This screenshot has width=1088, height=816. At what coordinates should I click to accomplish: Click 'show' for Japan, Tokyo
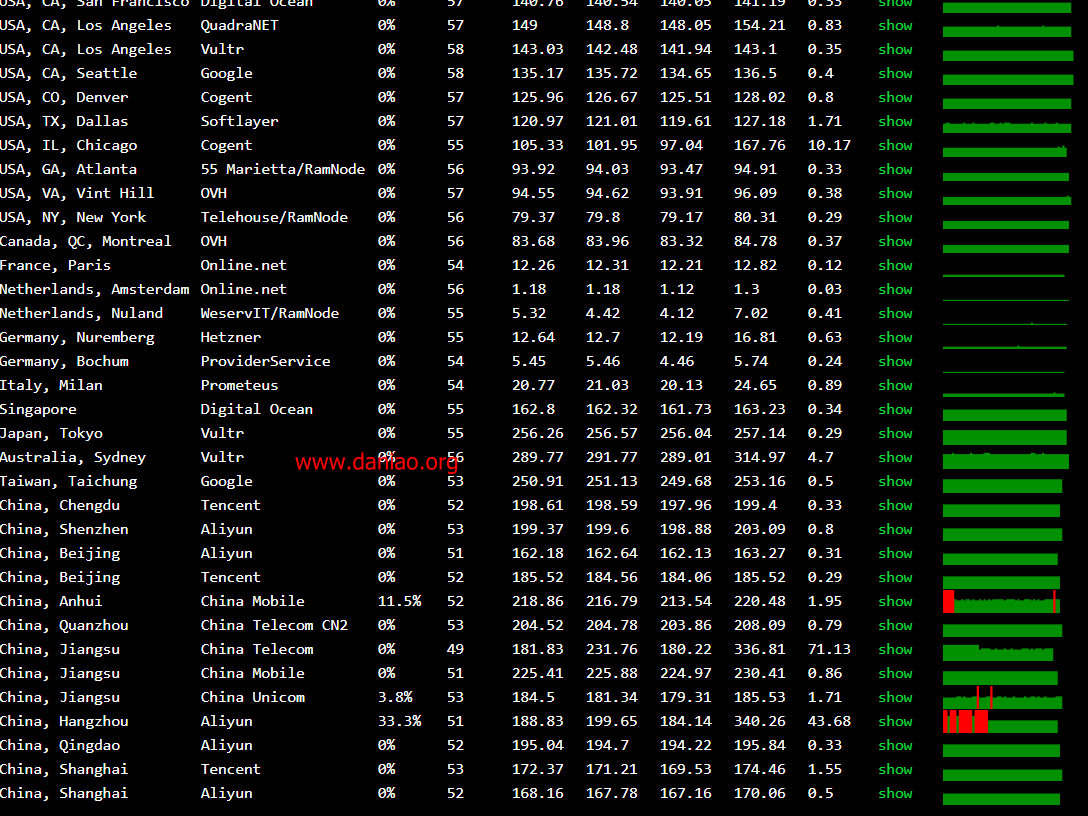(895, 434)
